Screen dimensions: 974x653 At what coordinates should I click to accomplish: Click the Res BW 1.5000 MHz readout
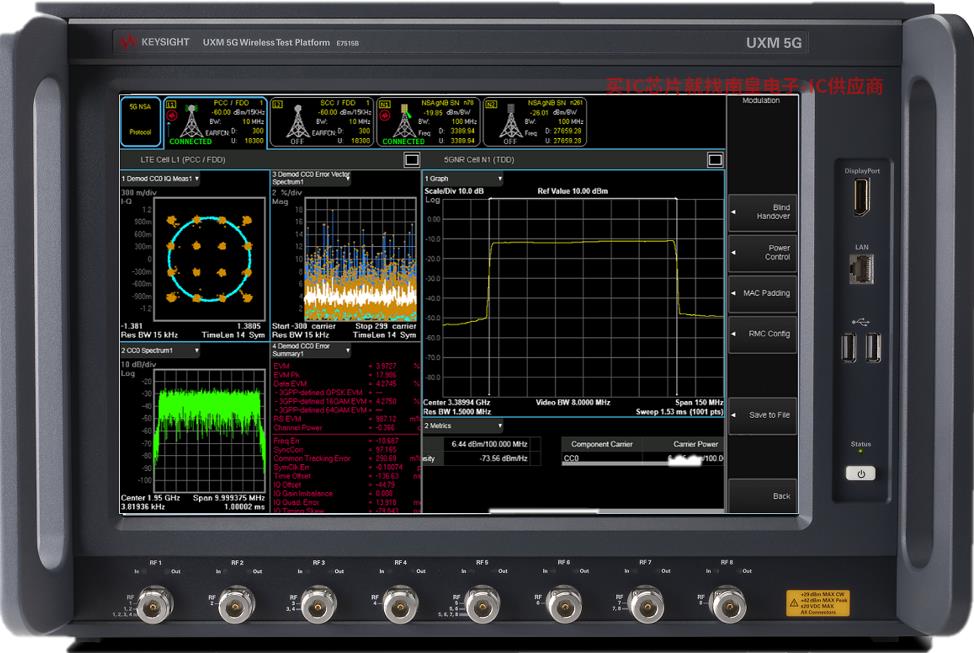pyautogui.click(x=457, y=412)
